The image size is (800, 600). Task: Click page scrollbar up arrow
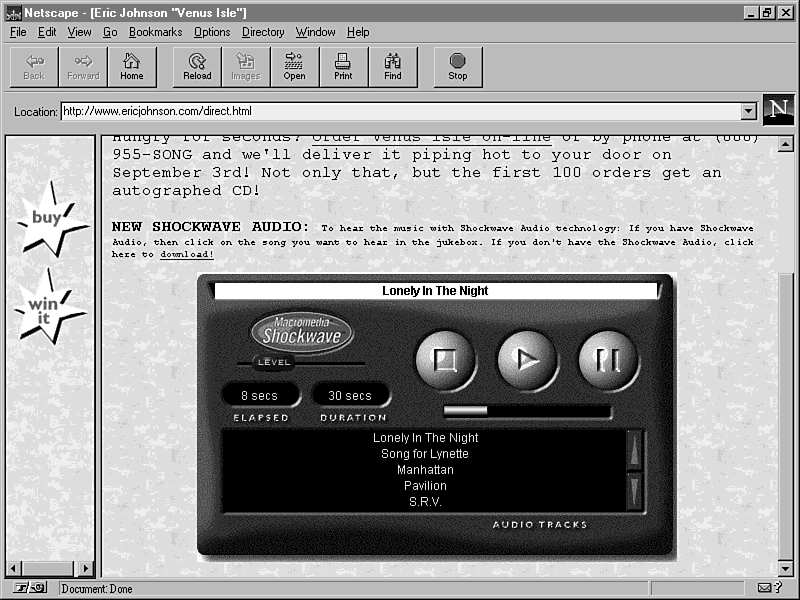point(785,144)
